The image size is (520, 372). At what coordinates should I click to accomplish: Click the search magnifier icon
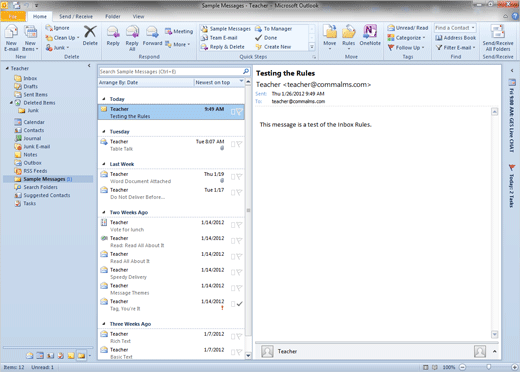click(246, 71)
